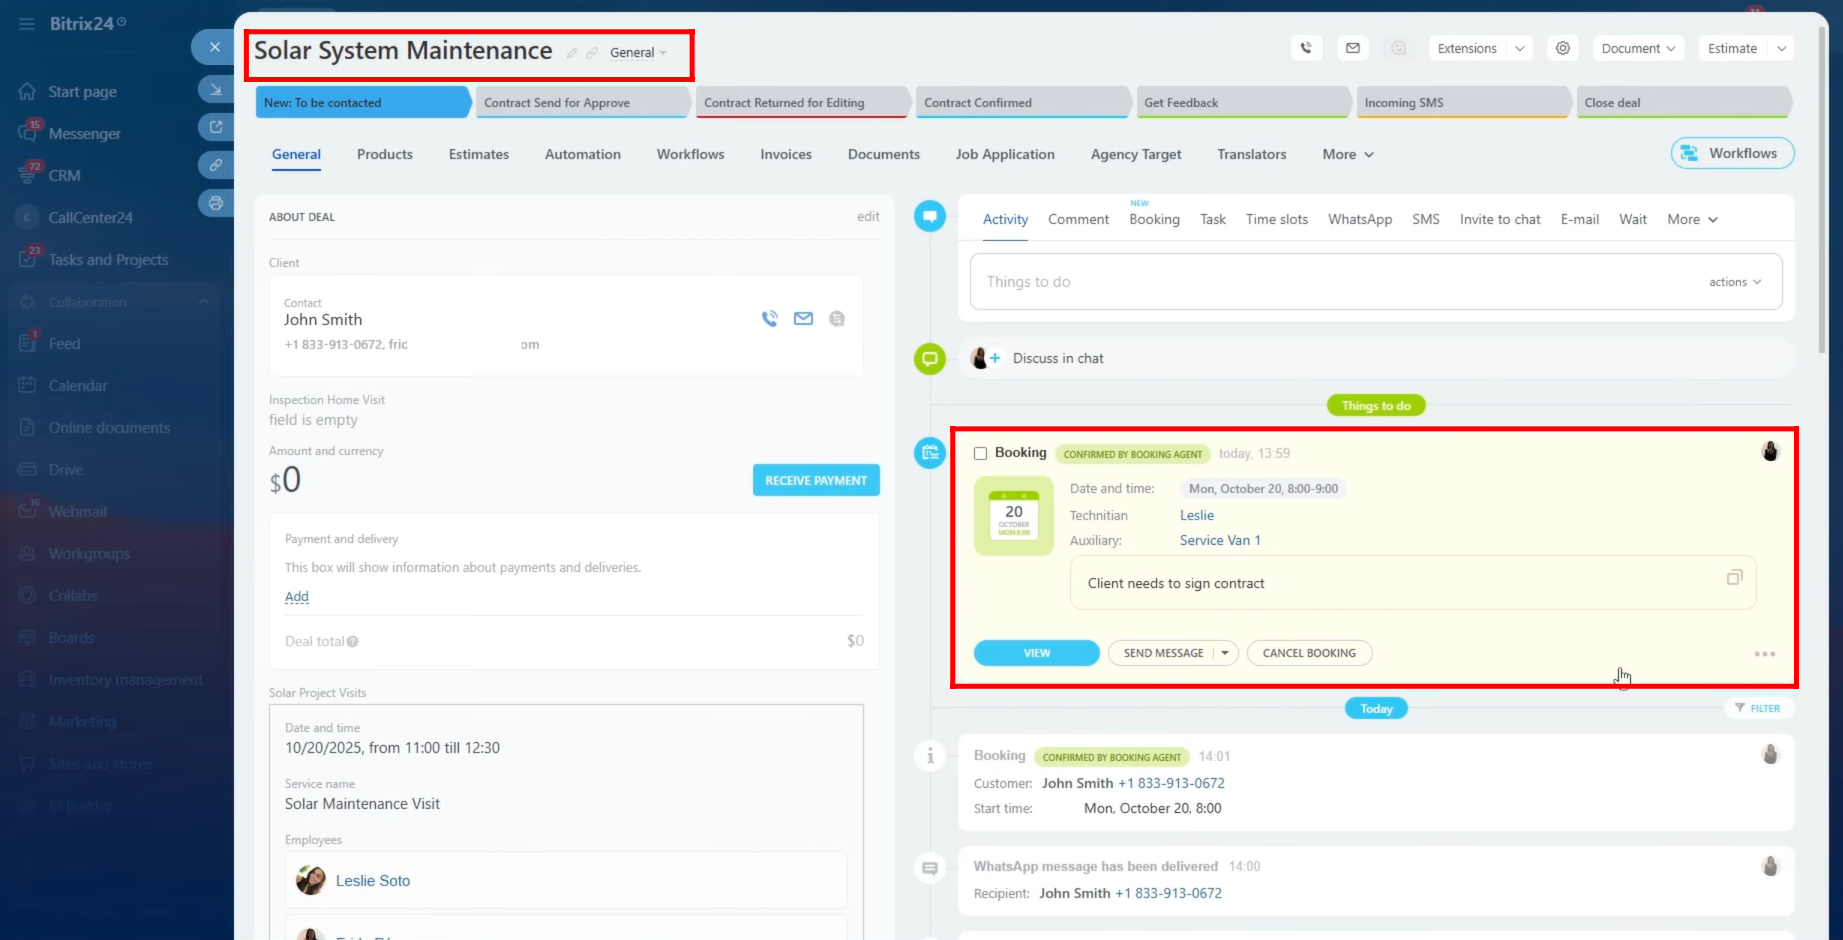Call John Smith using contact phone icon

(769, 319)
